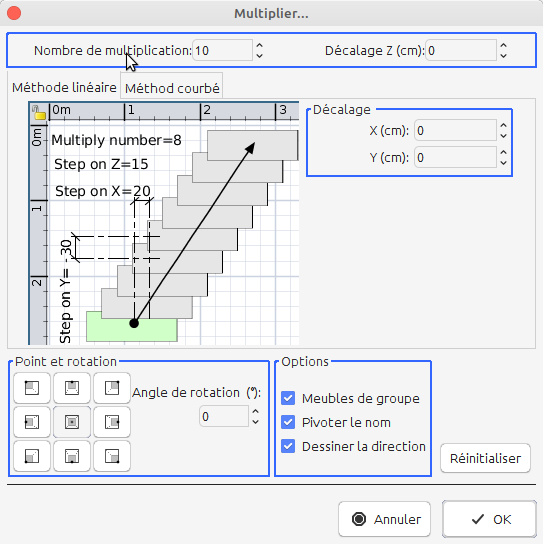
Task: Select top-left anchor point icon
Action: tap(32, 388)
